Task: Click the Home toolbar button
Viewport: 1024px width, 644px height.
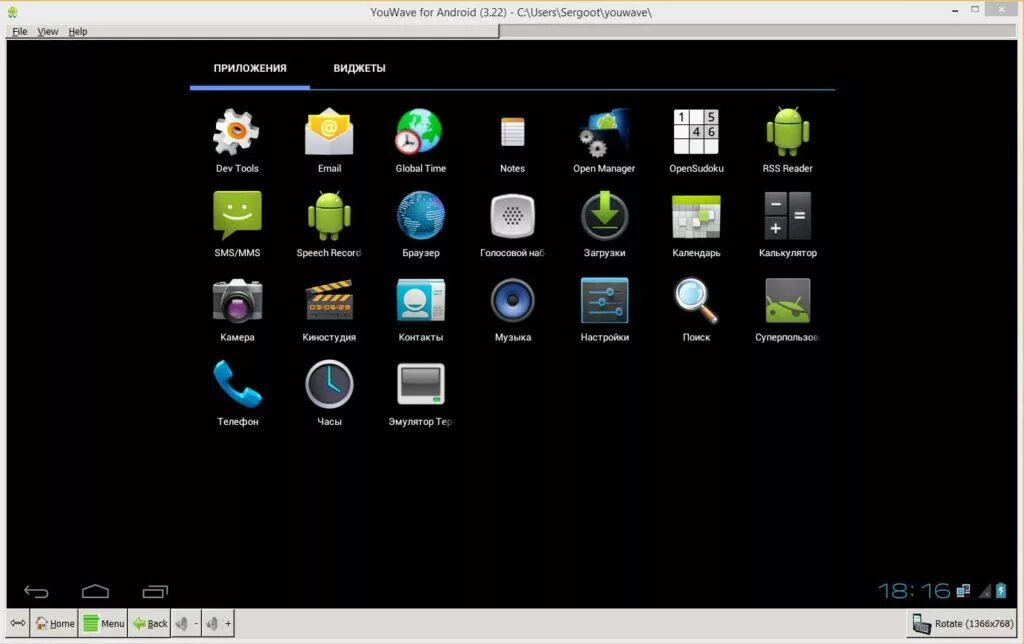Action: point(54,624)
